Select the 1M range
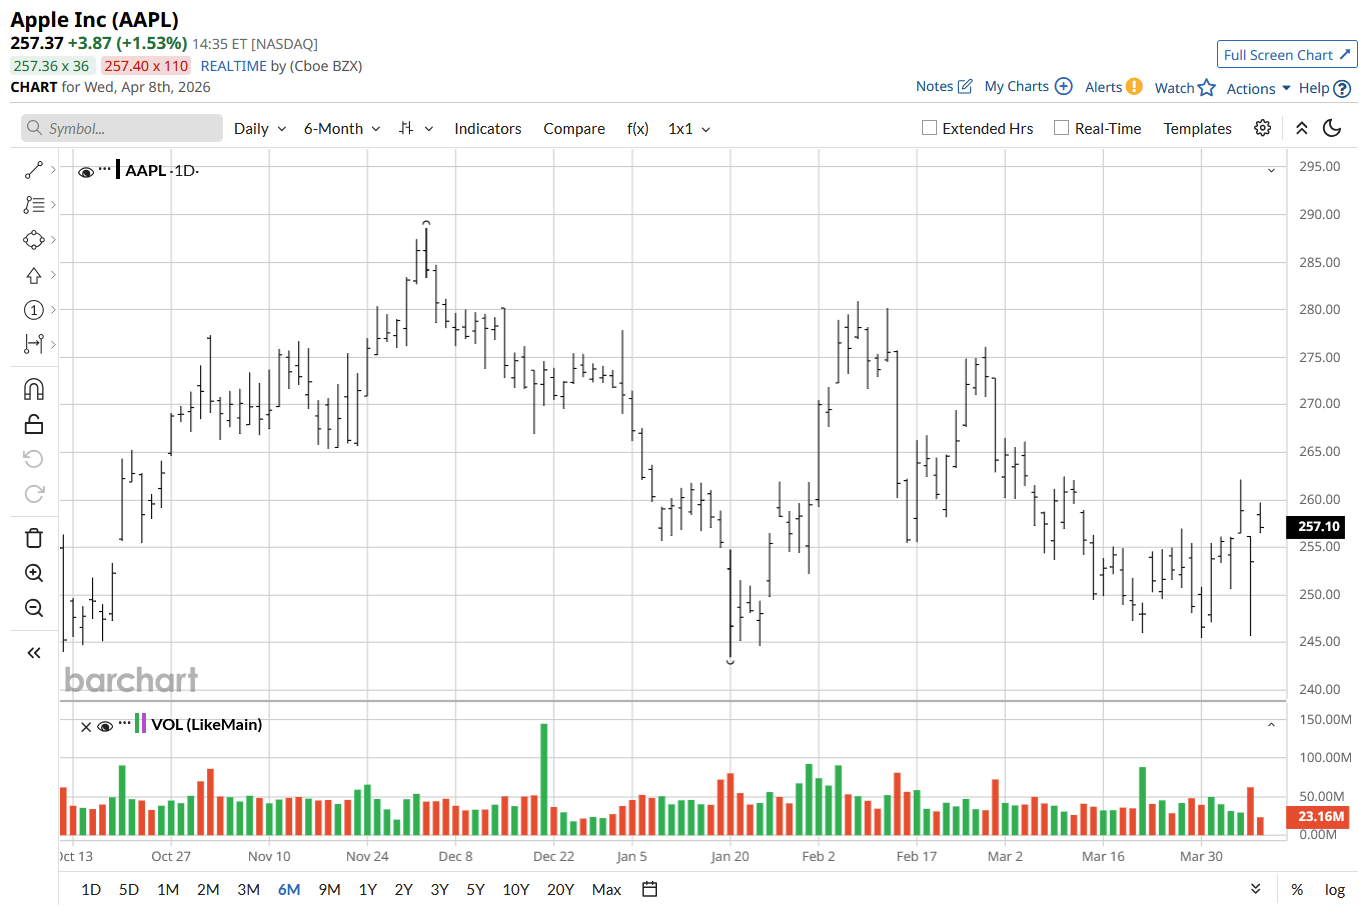1371x918 pixels. (x=168, y=889)
